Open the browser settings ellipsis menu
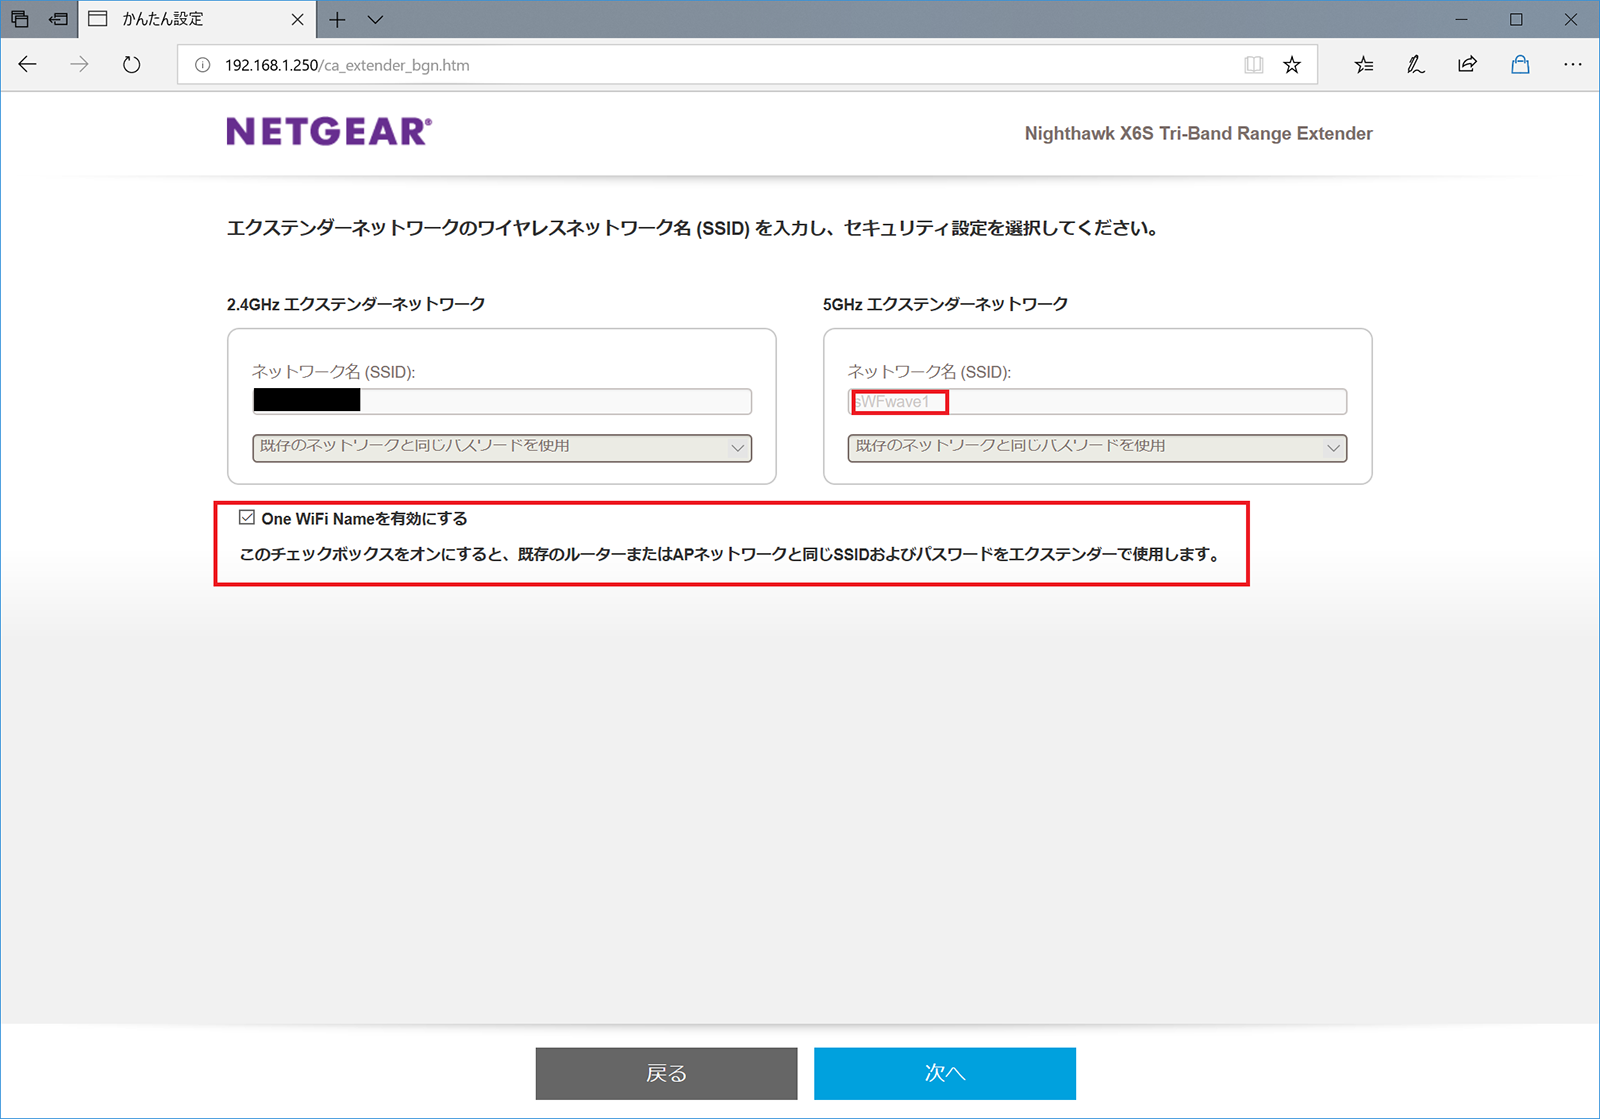1600x1119 pixels. point(1572,65)
